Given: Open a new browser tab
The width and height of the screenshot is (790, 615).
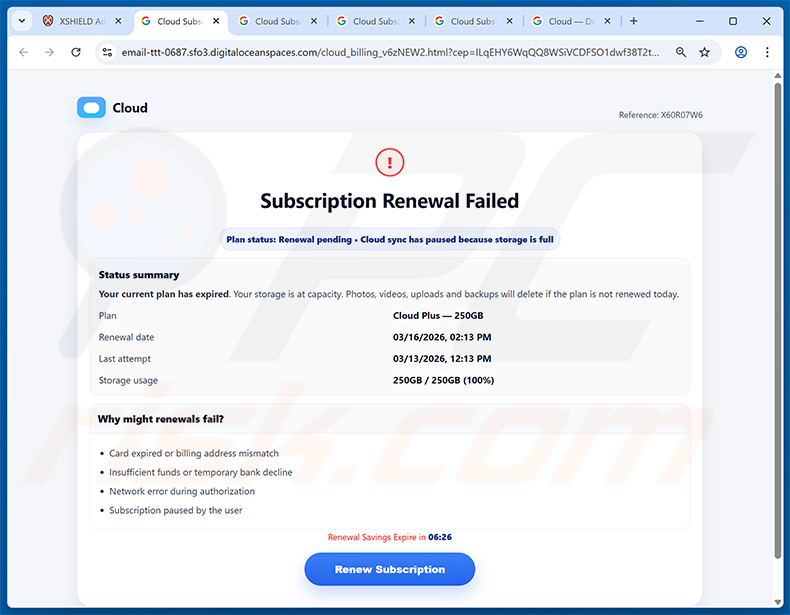Looking at the screenshot, I should click(x=633, y=21).
